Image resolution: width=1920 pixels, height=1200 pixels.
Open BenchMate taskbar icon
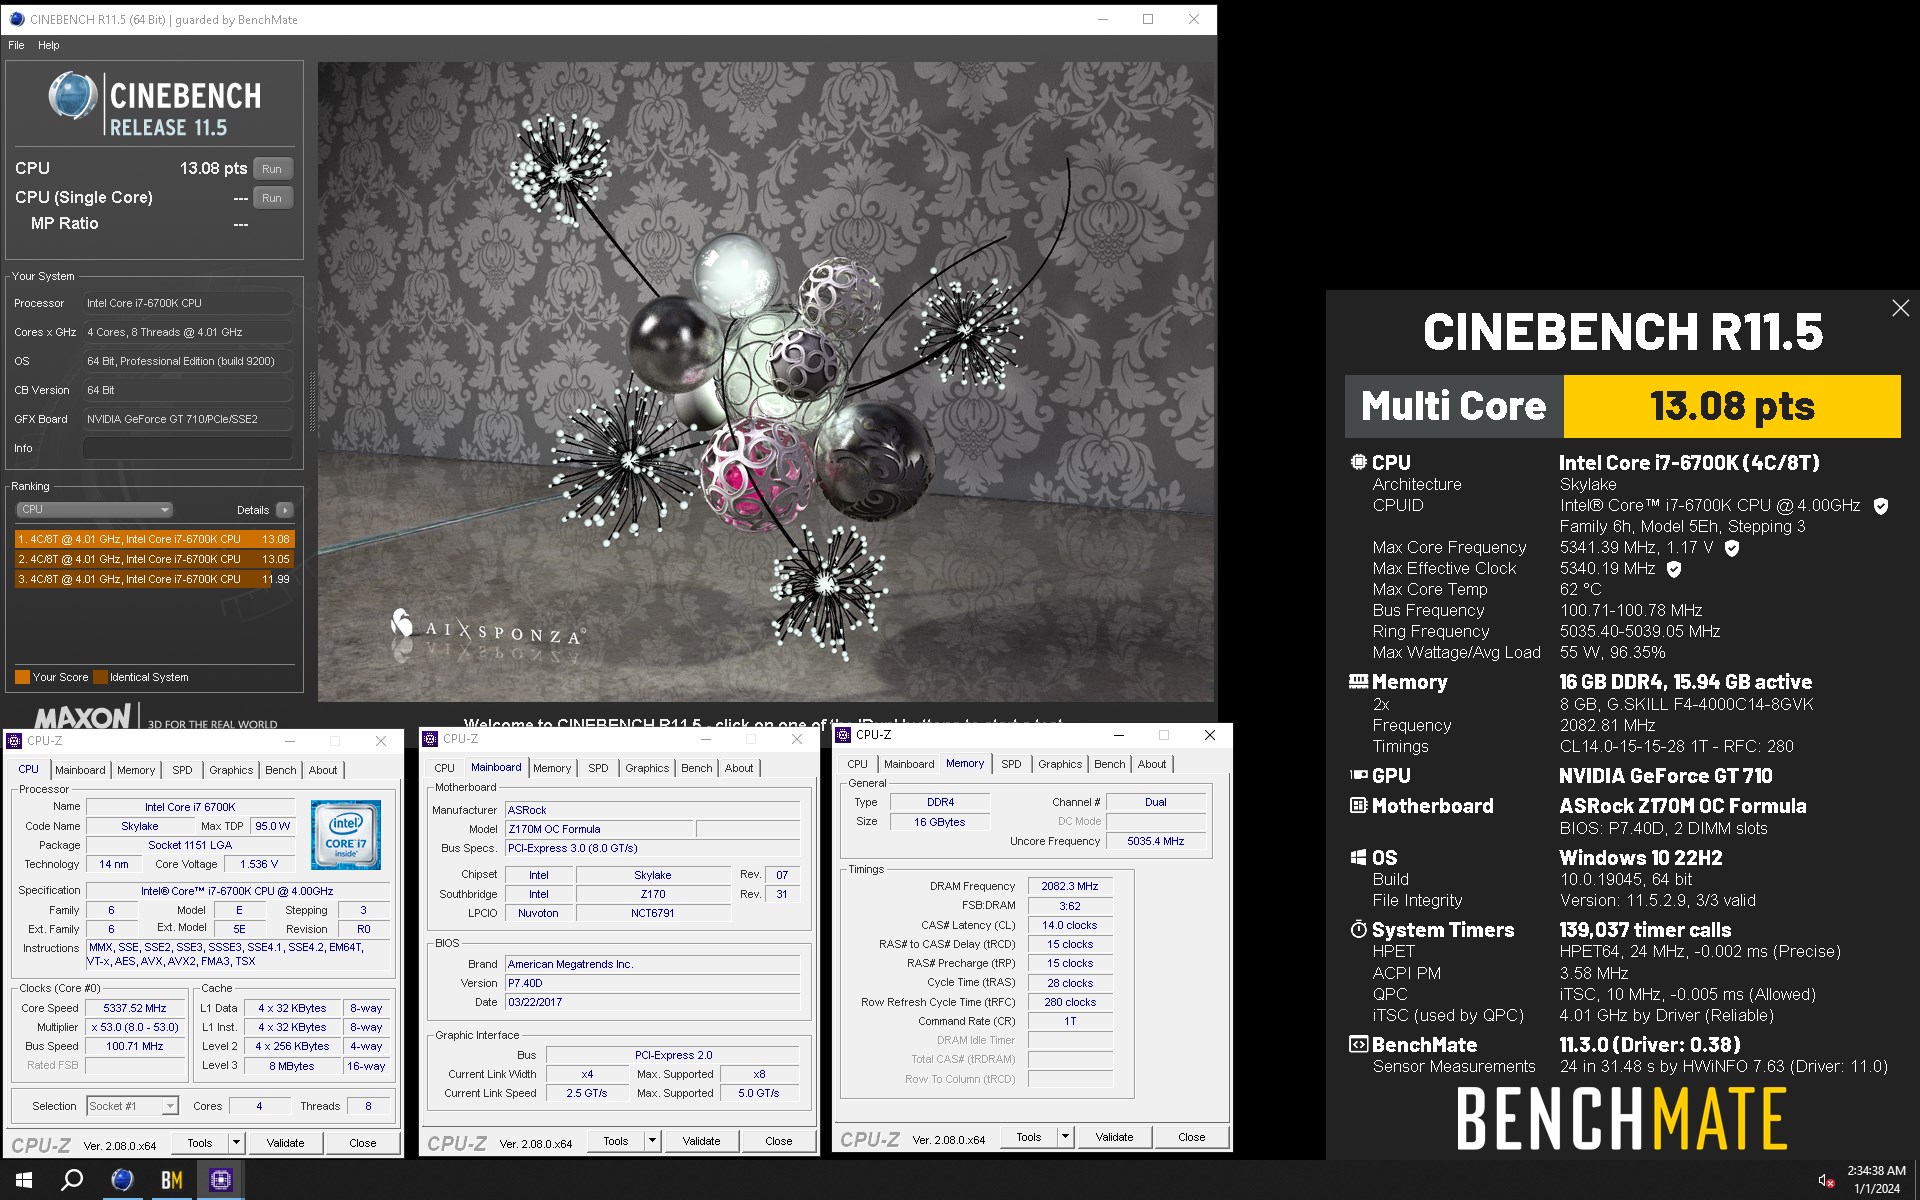[x=172, y=1180]
